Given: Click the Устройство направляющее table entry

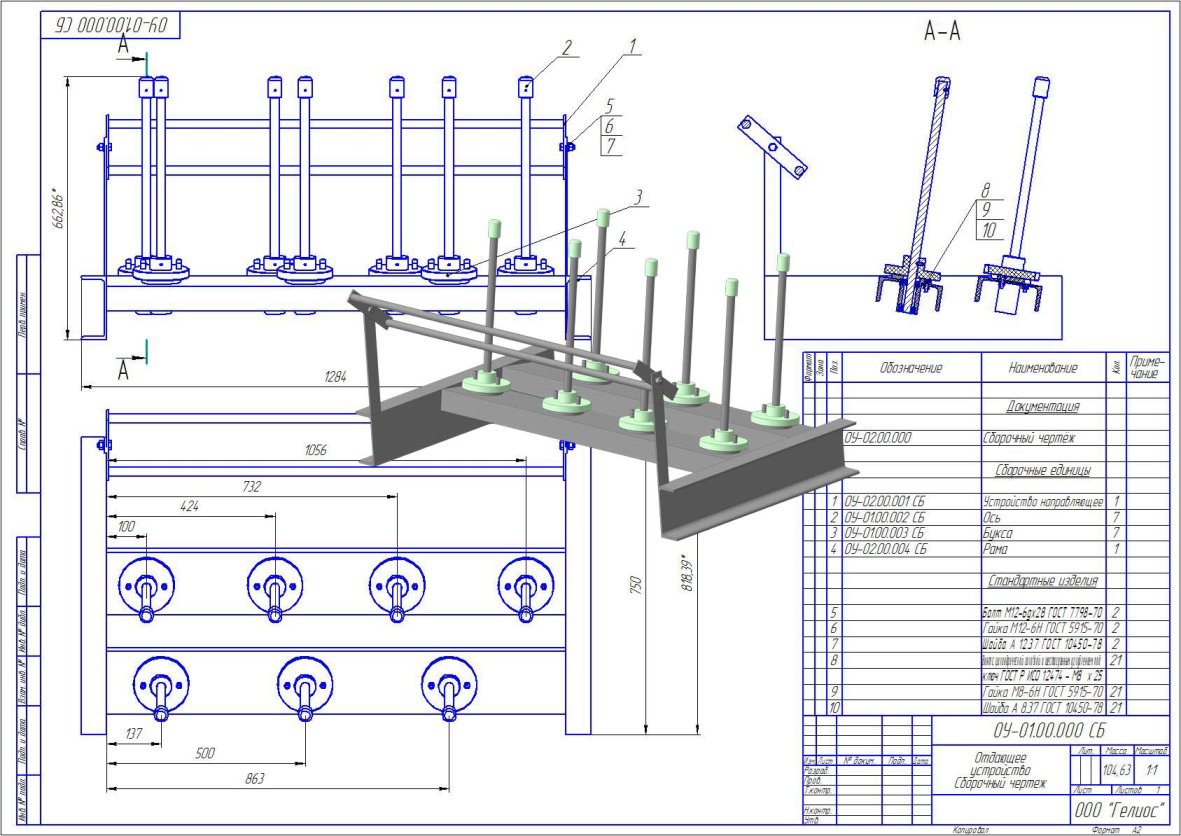Looking at the screenshot, I should 1043,501.
